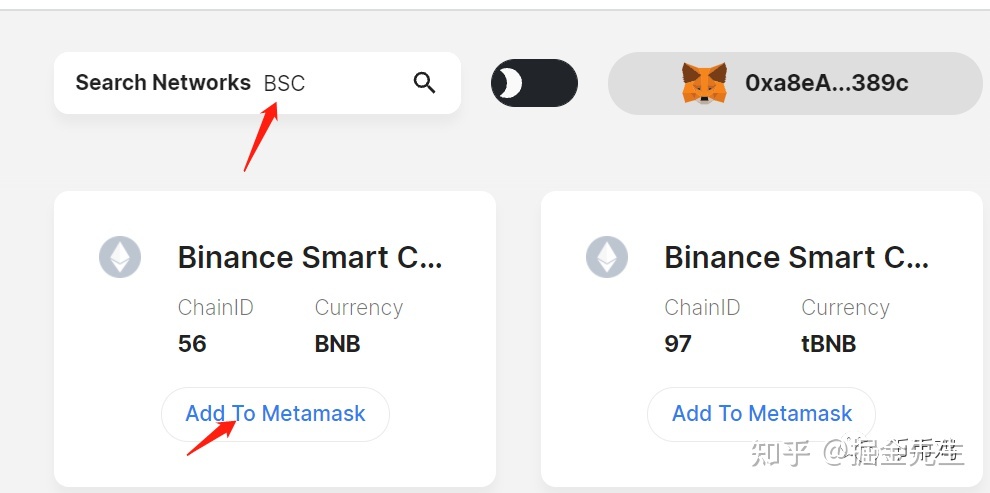Click the Search Networks label

coord(163,83)
